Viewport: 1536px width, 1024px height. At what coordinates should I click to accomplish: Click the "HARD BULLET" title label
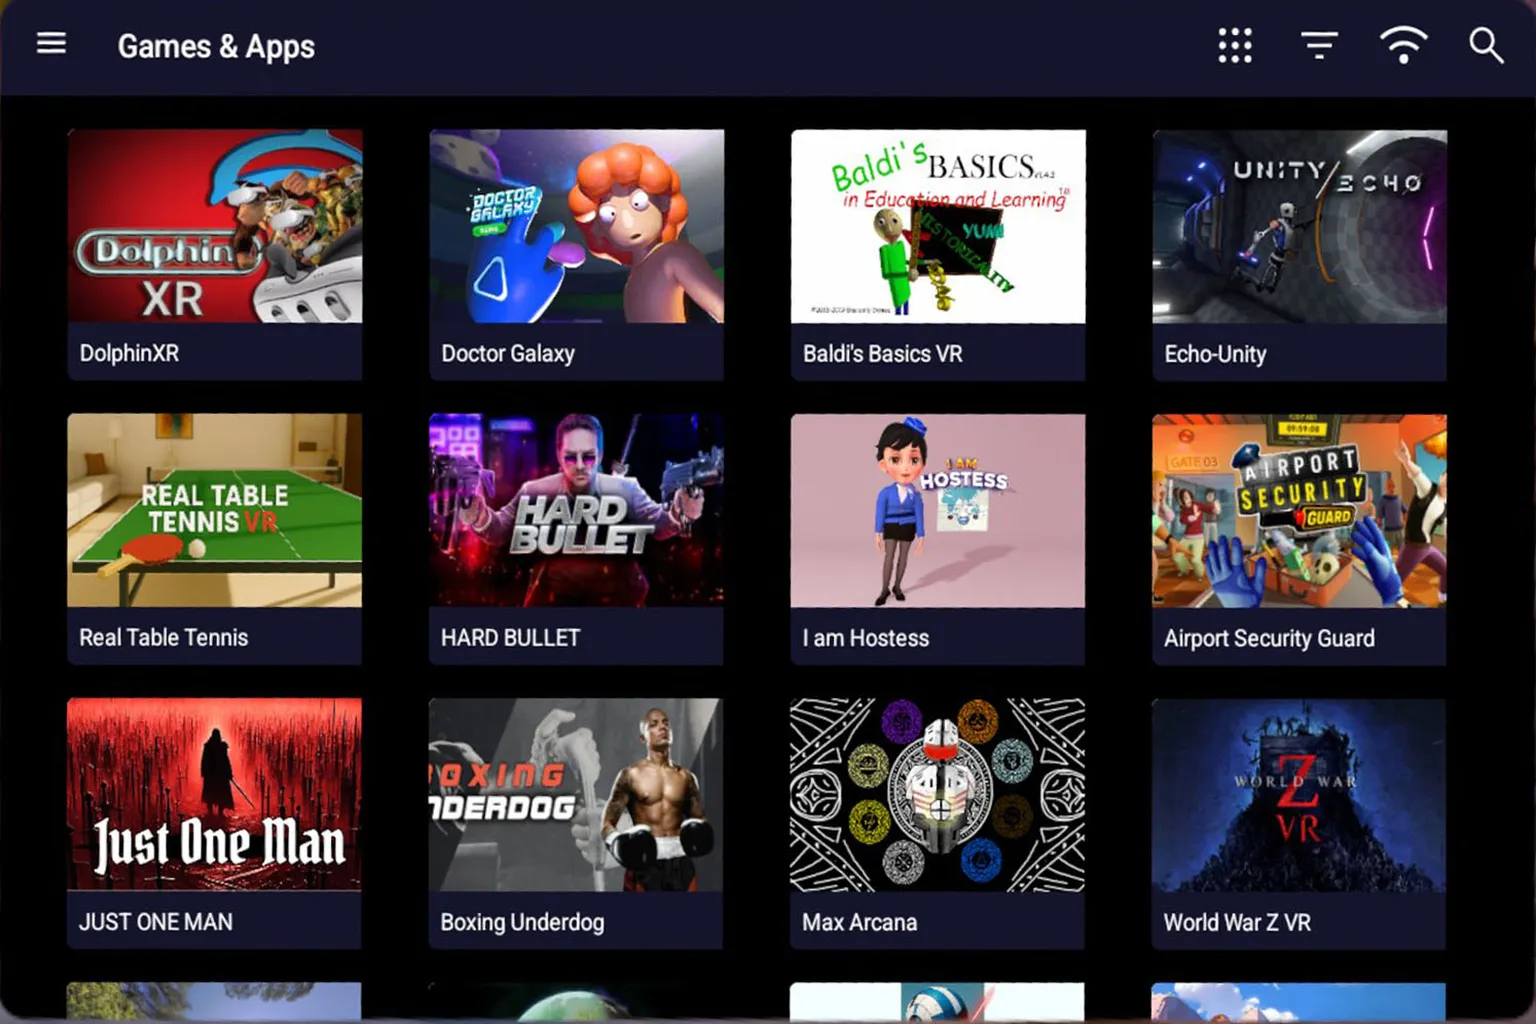[510, 638]
